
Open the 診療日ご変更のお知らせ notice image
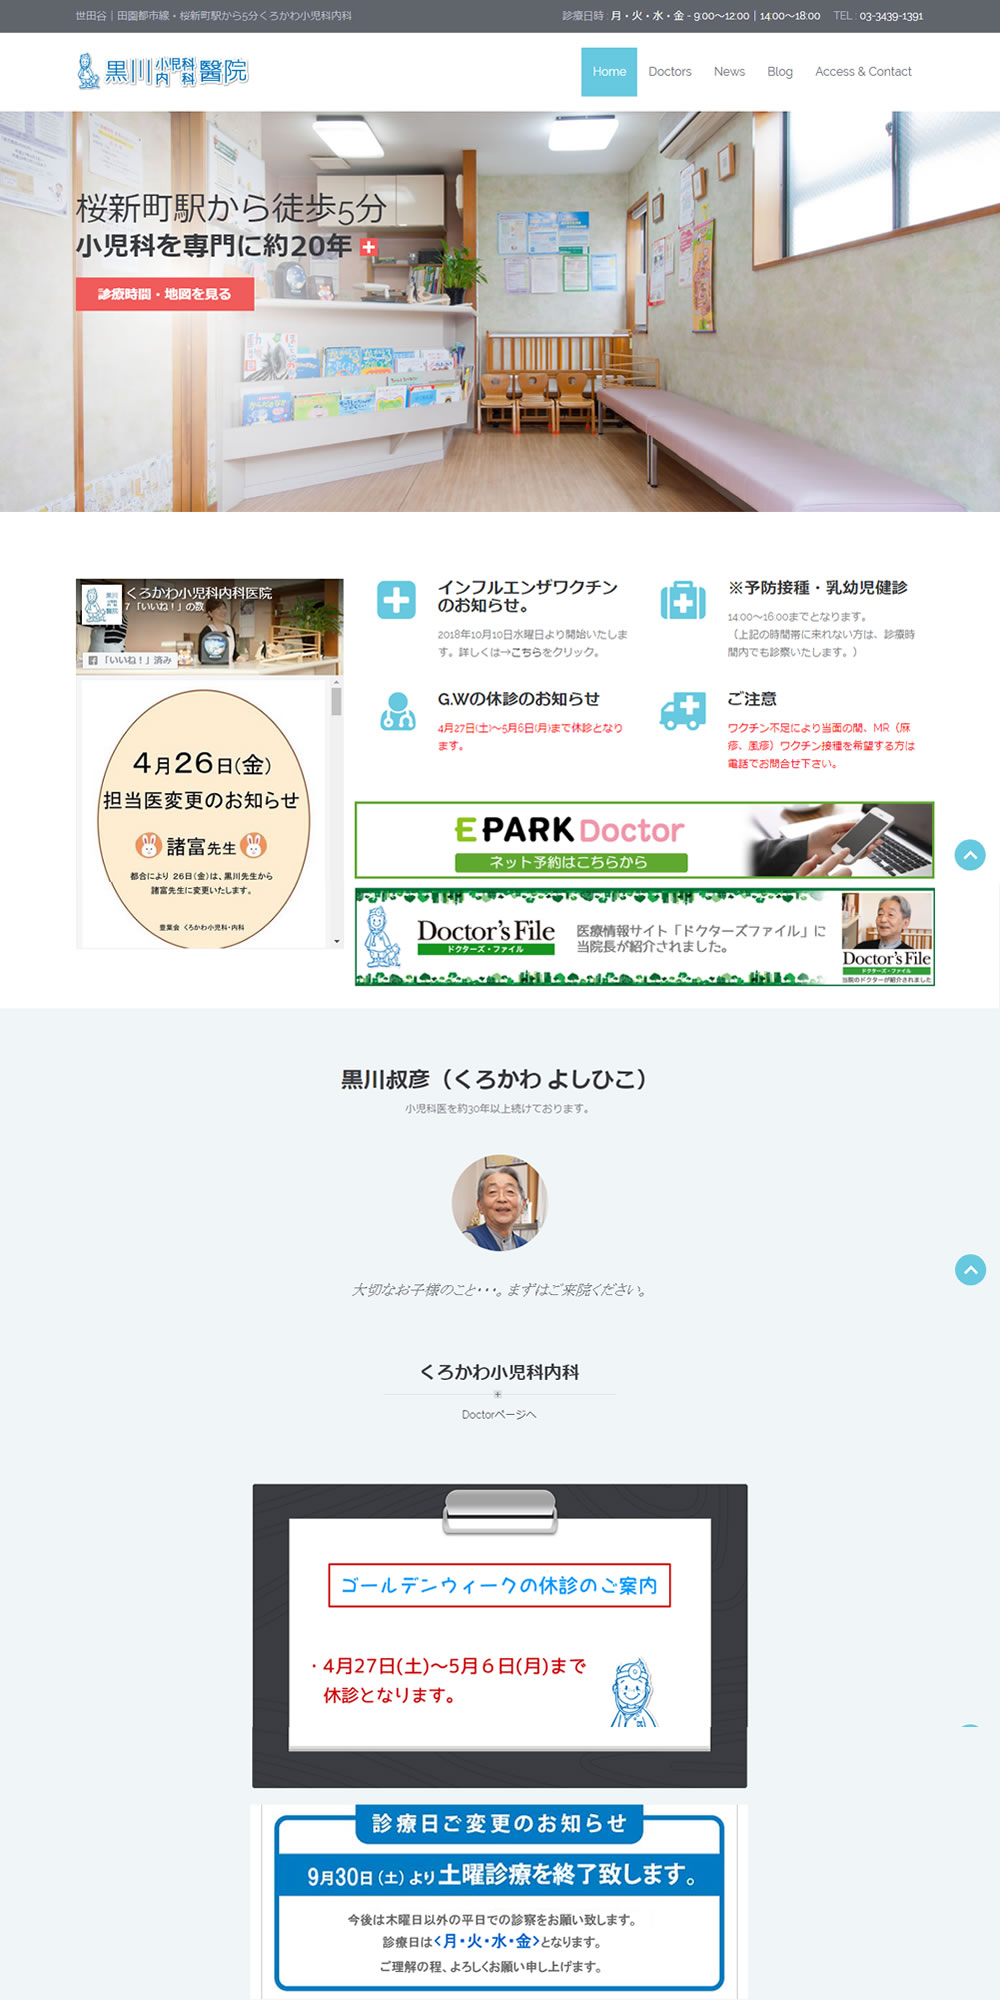(499, 1901)
